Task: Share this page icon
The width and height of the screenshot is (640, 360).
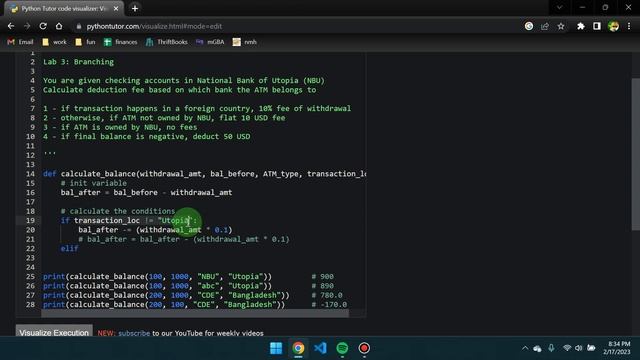Action: pyautogui.click(x=544, y=26)
